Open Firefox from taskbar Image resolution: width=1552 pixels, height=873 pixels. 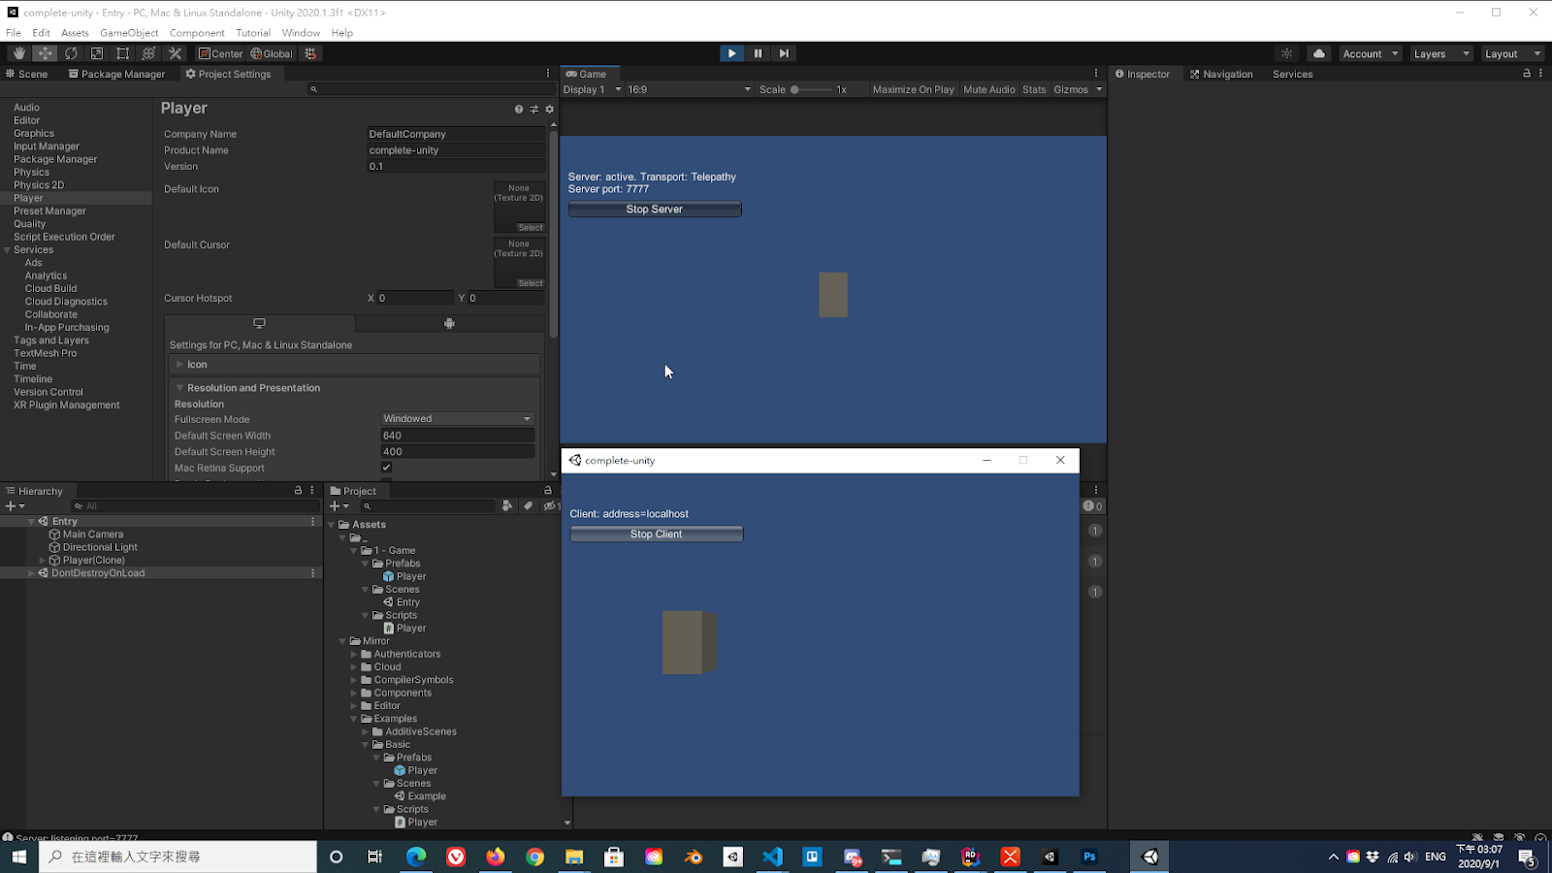tap(495, 857)
